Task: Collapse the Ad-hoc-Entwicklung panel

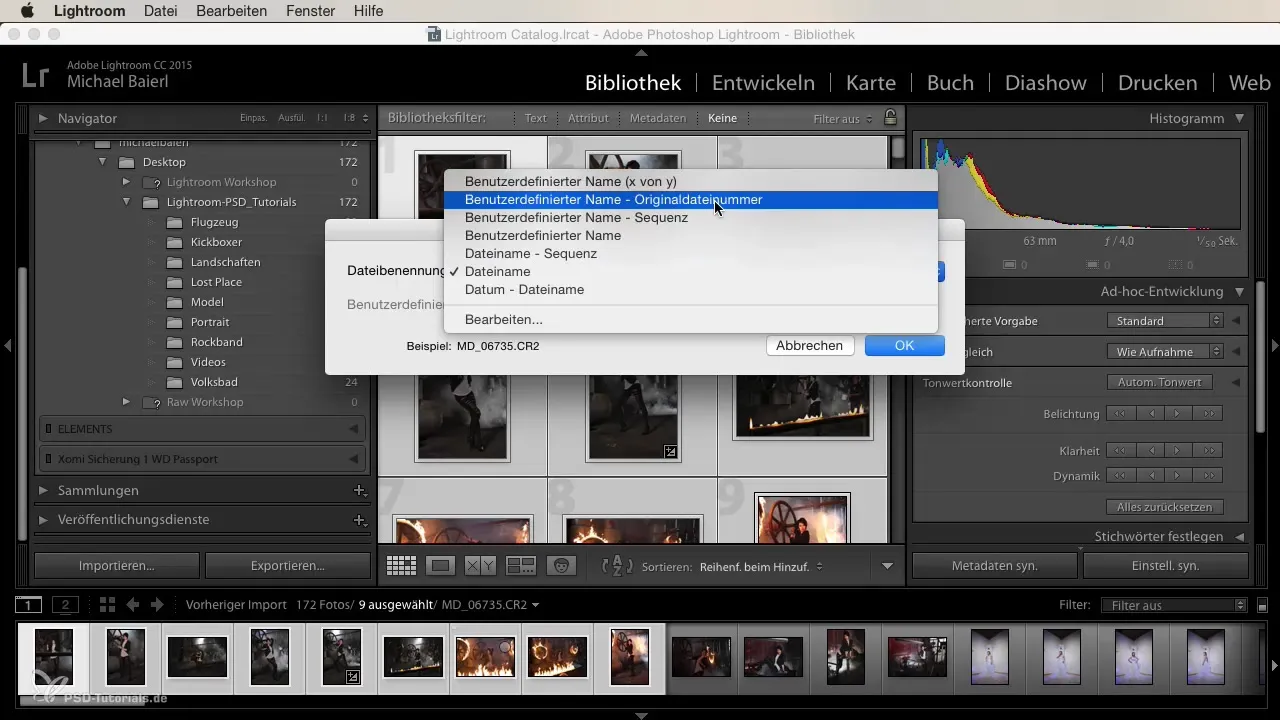Action: (1240, 292)
